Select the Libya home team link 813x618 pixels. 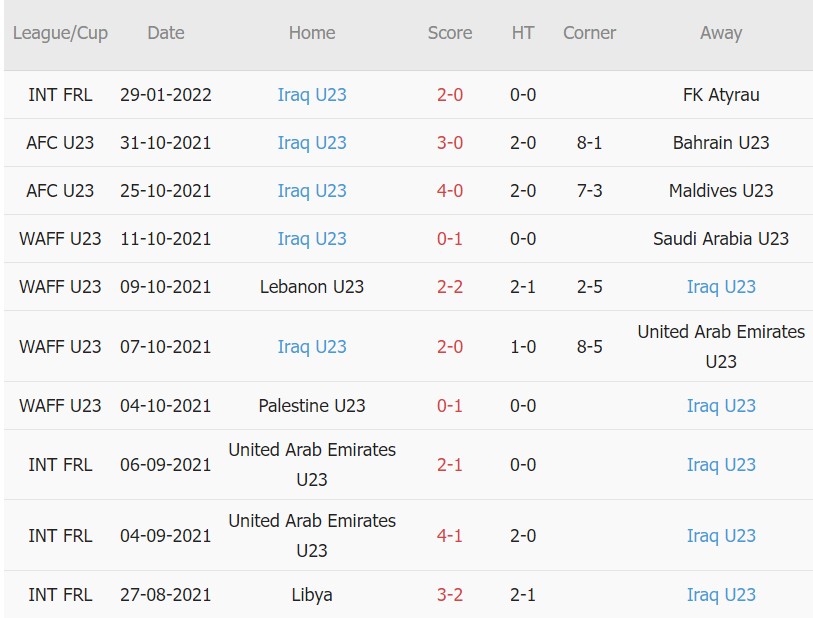(312, 594)
